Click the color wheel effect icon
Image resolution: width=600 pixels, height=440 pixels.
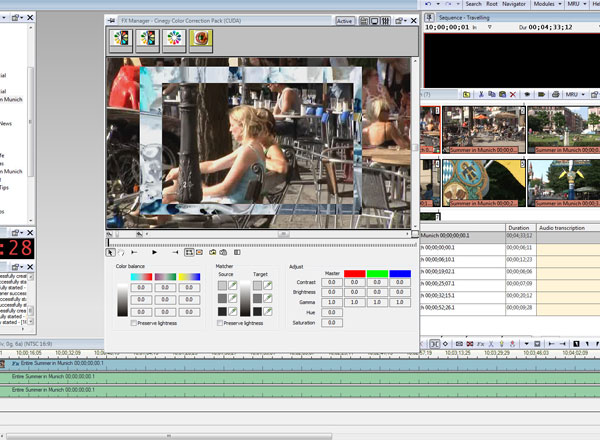(175, 39)
